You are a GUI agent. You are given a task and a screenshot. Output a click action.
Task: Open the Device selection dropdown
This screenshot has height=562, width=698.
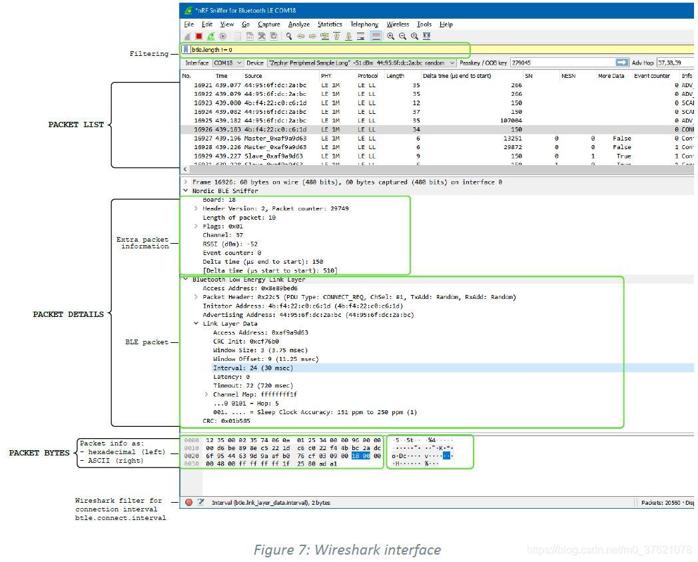pyautogui.click(x=361, y=63)
